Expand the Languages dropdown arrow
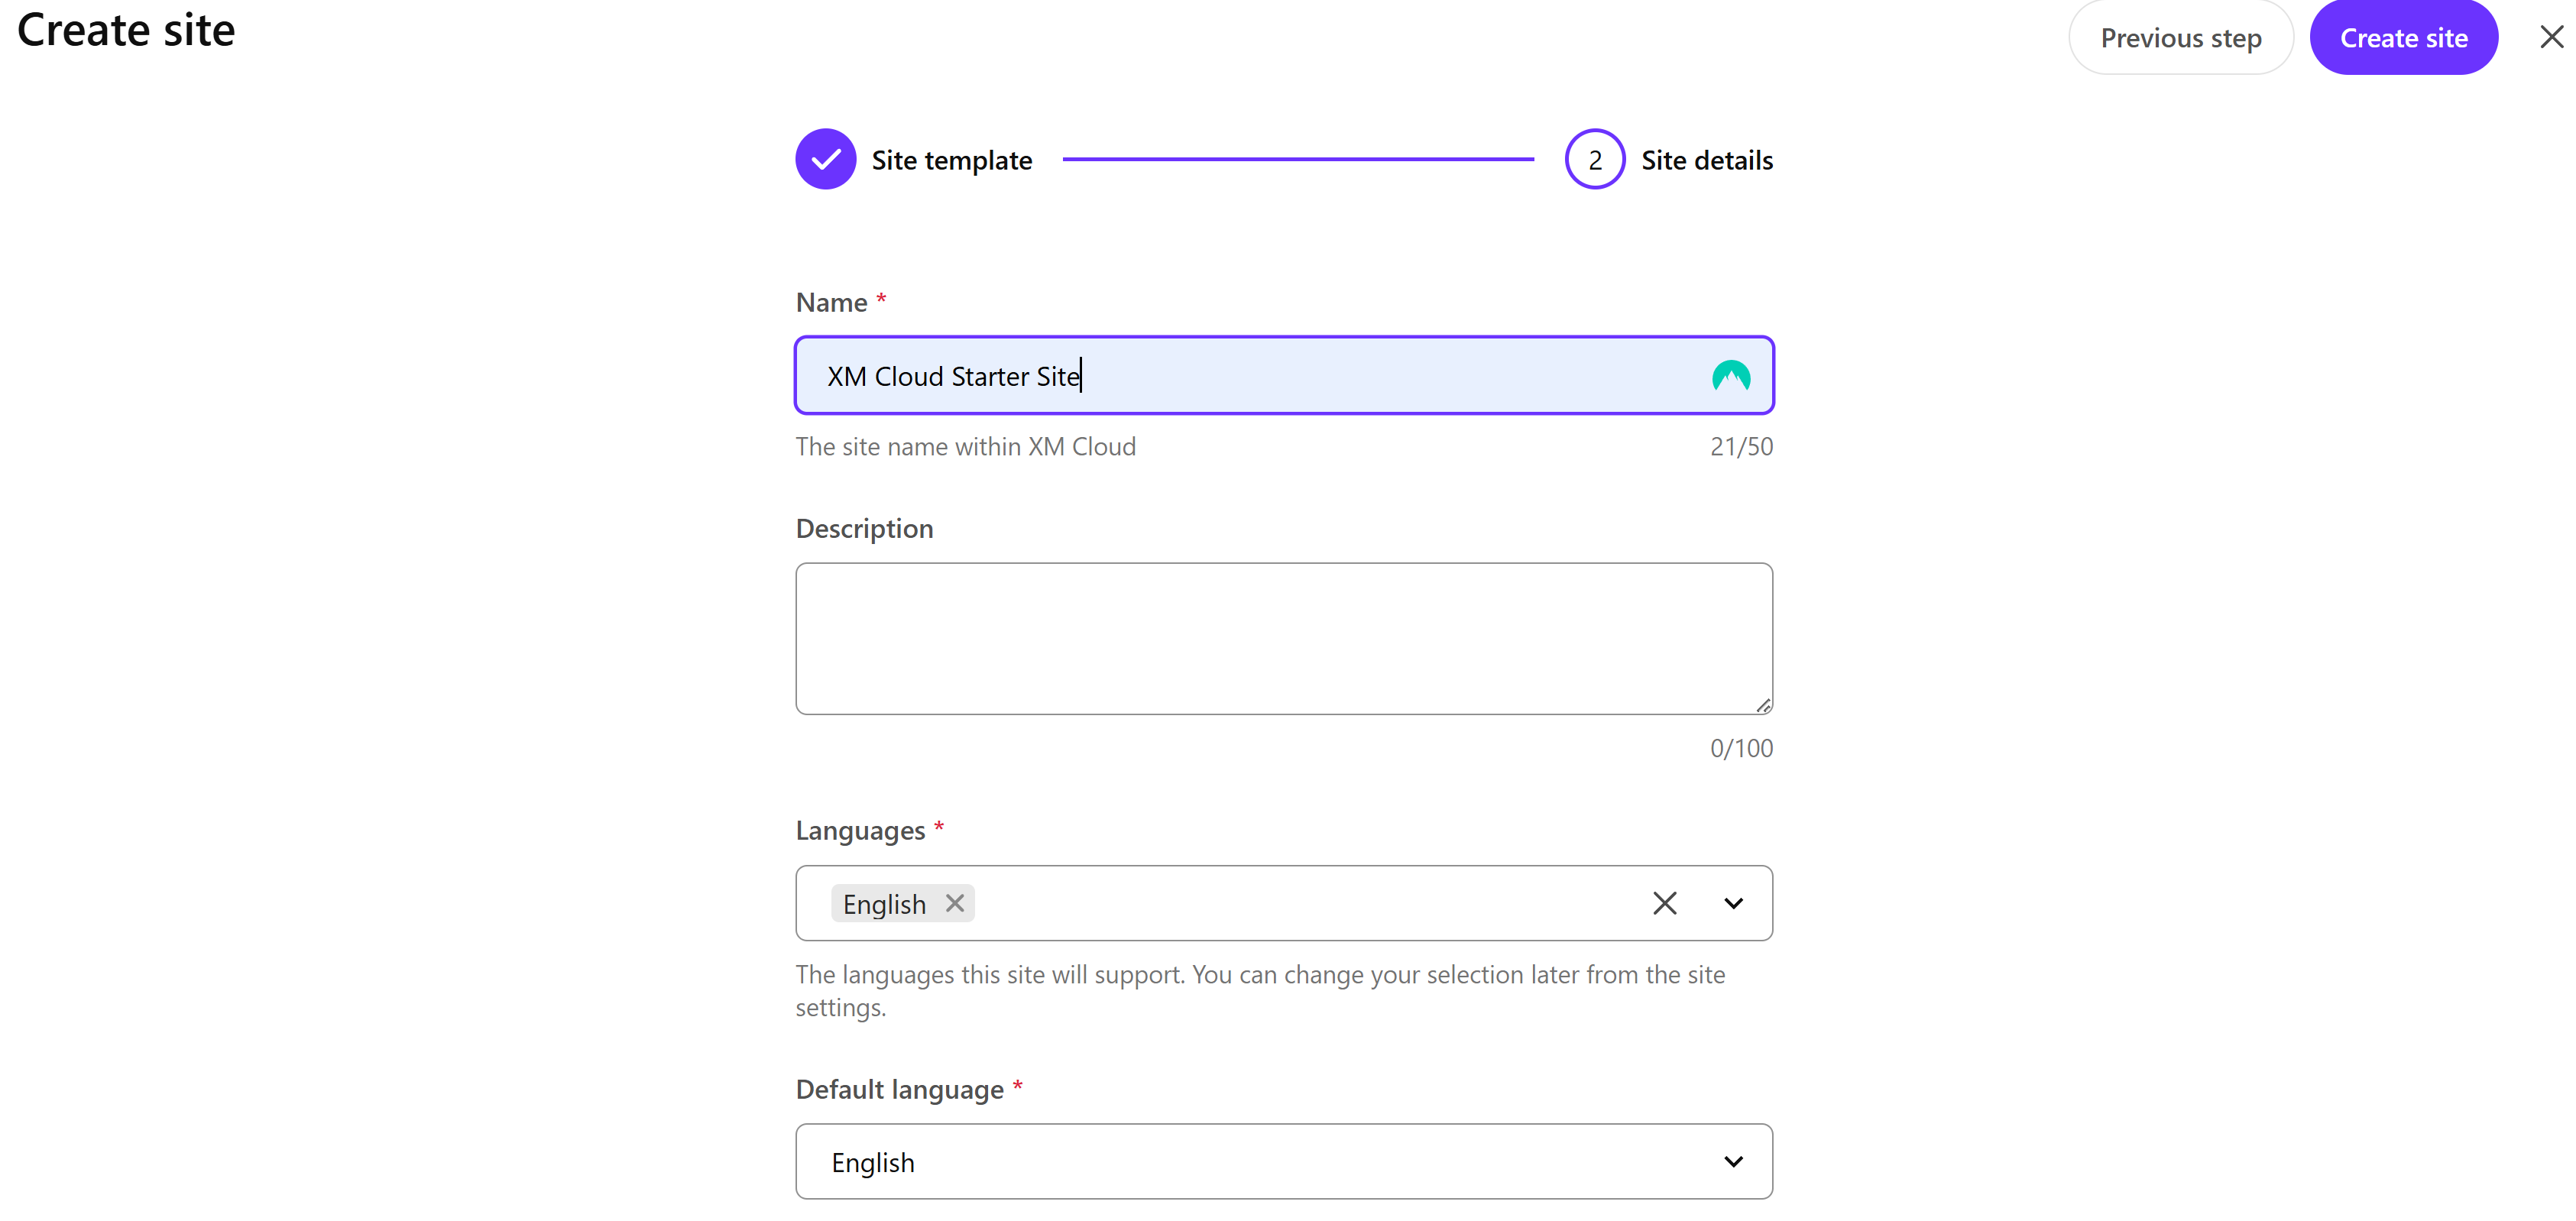Viewport: 2576px width, 1221px height. [x=1733, y=903]
